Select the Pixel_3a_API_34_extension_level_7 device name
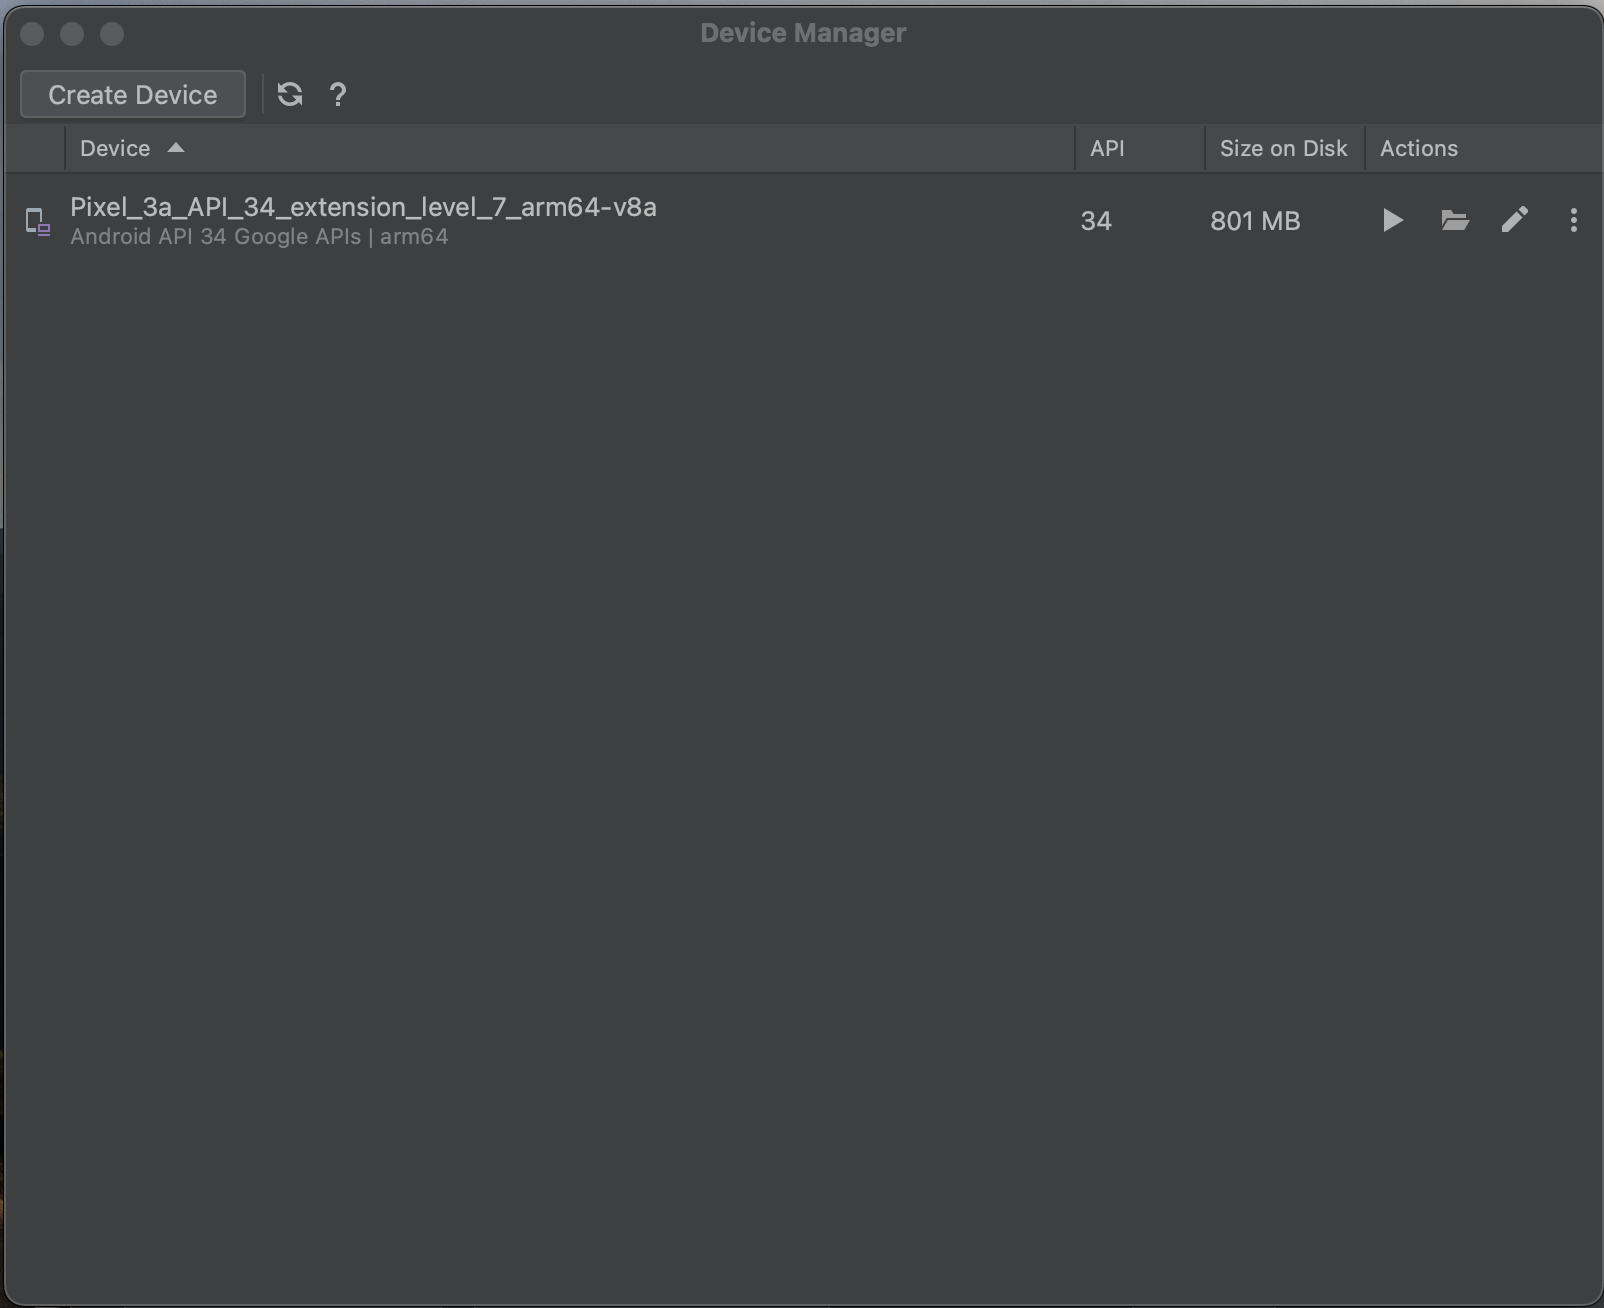 pyautogui.click(x=363, y=207)
